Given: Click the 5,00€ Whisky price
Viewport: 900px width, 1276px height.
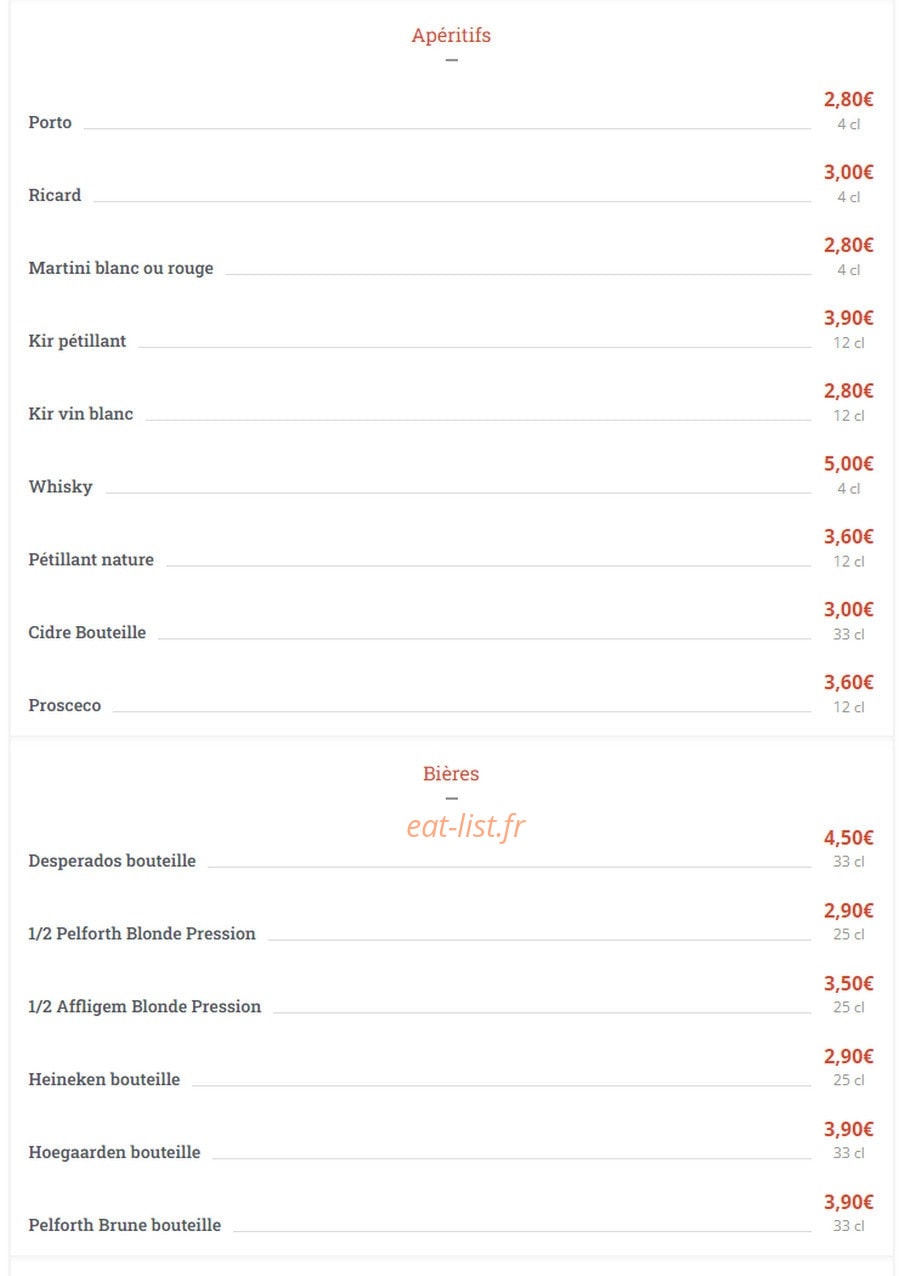Looking at the screenshot, I should 849,464.
